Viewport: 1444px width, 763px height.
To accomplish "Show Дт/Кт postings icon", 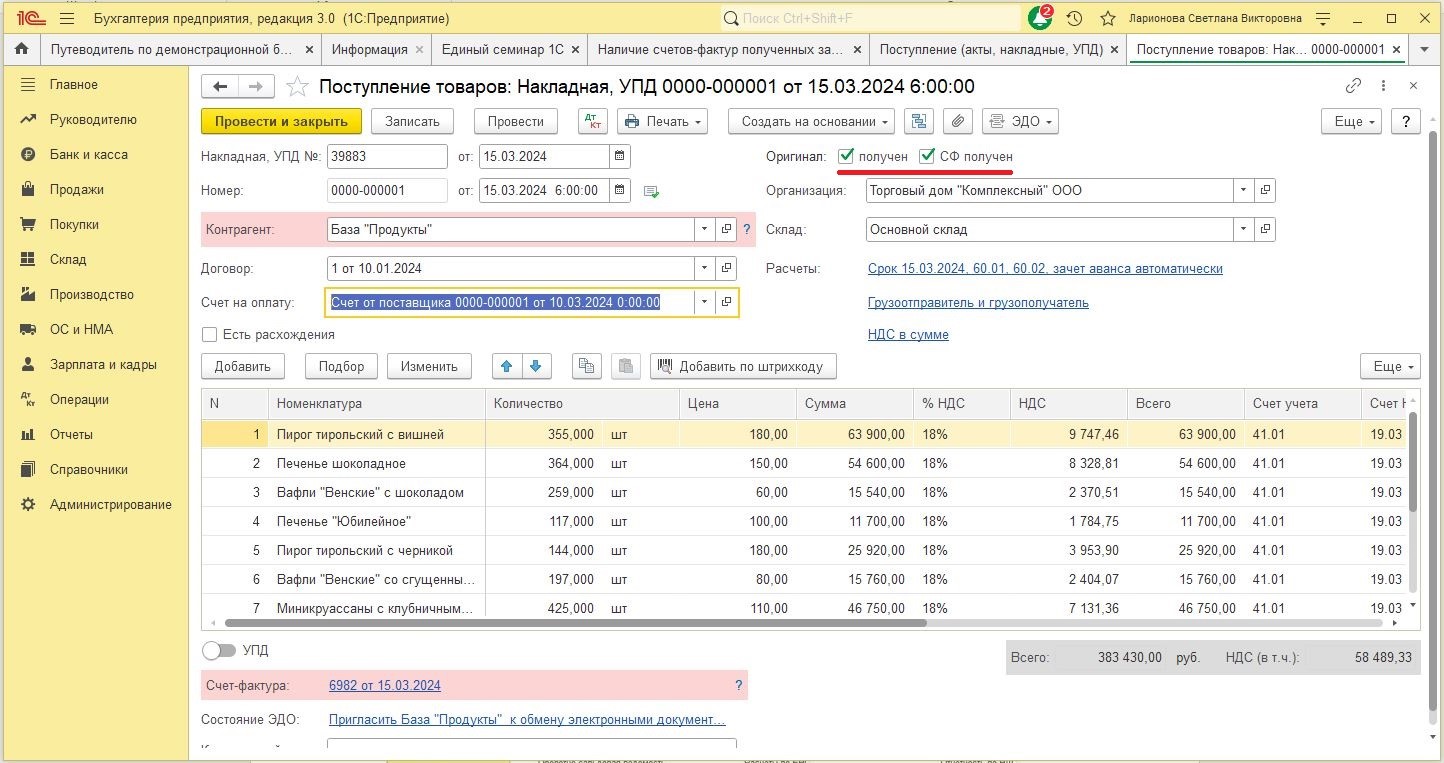I will 593,121.
